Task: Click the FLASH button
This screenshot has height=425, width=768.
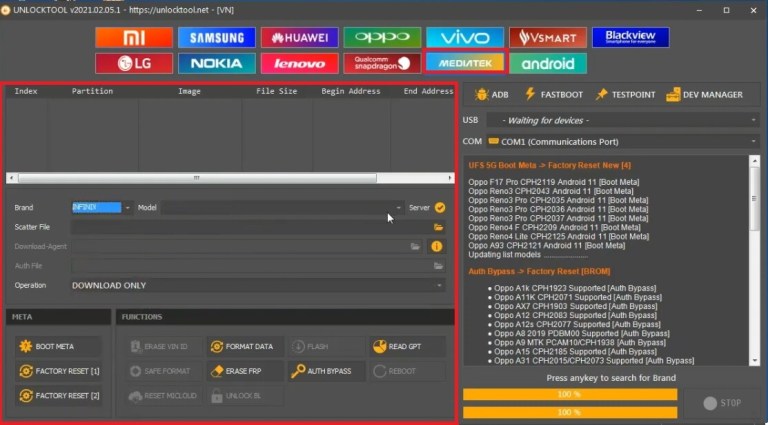Action: 327,347
